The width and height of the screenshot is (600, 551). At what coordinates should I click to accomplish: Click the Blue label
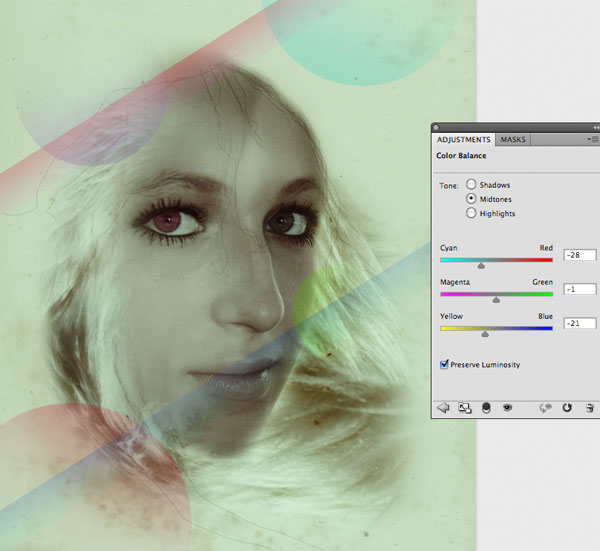tap(545, 316)
